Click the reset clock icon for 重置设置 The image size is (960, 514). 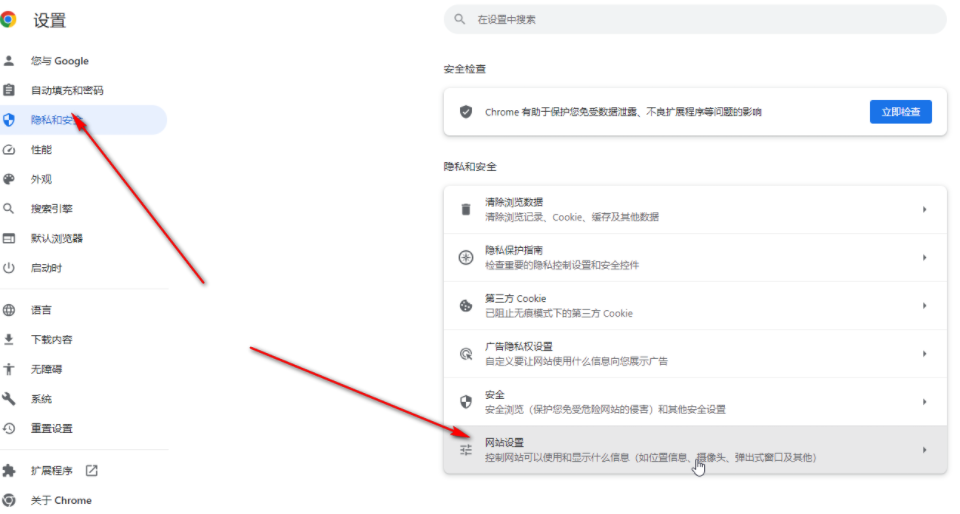coord(9,428)
